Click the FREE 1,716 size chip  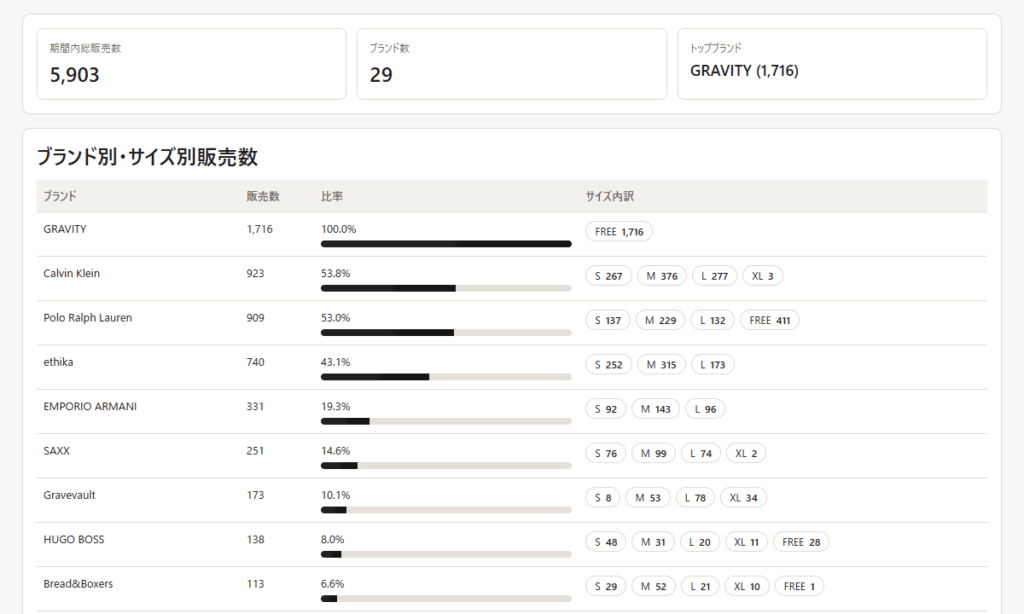[x=619, y=232]
